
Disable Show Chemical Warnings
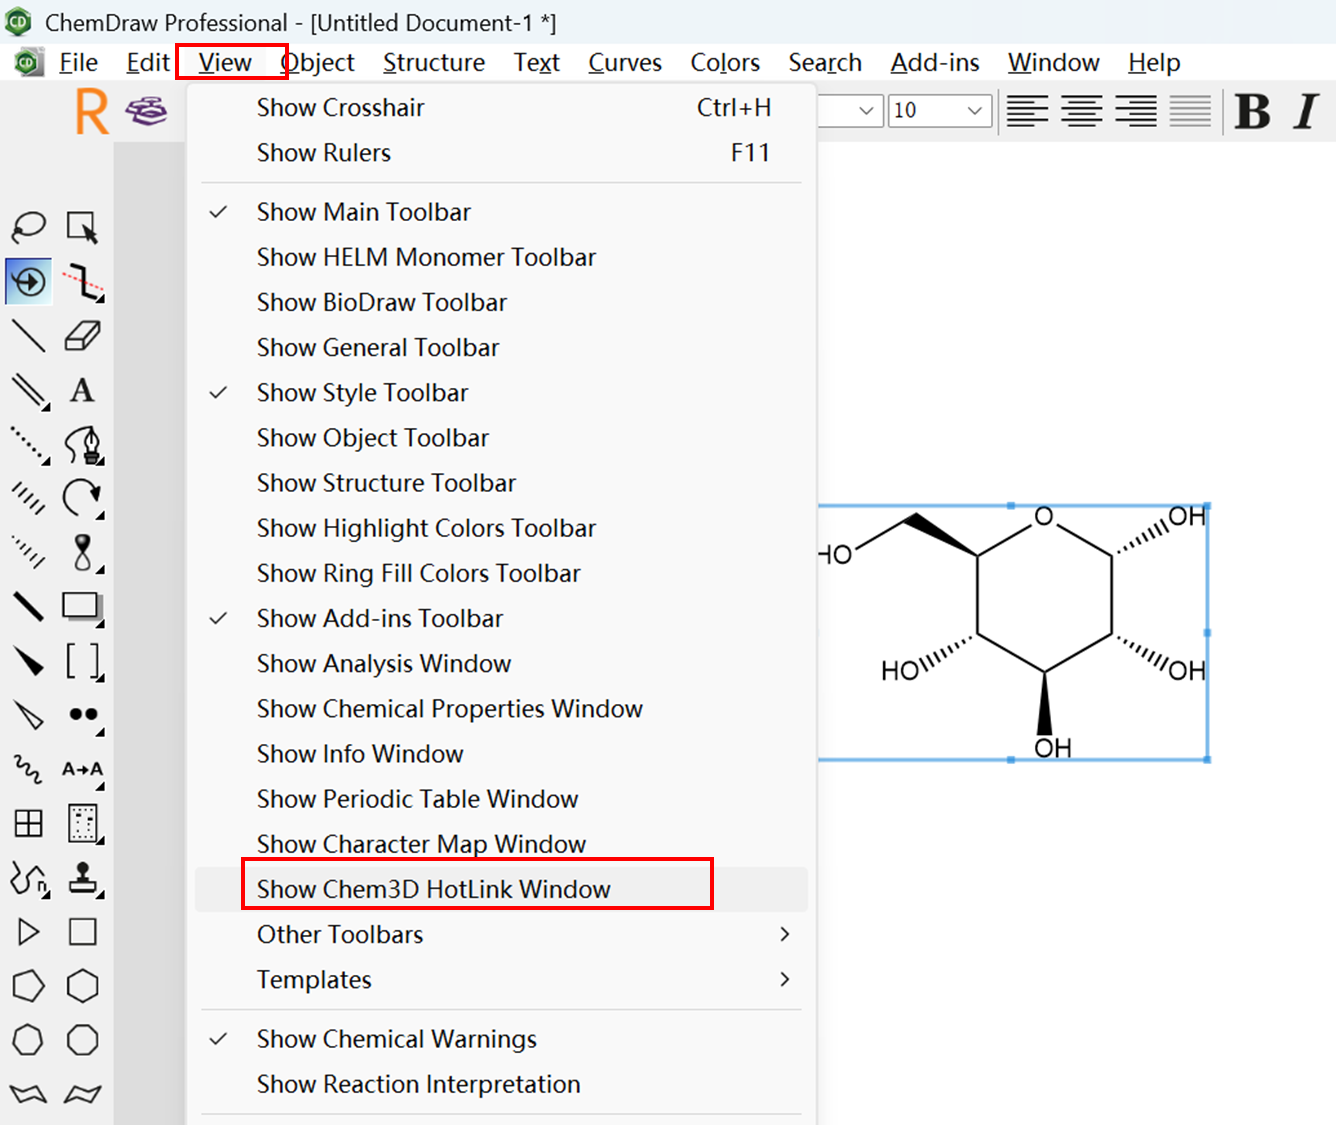(x=397, y=1039)
